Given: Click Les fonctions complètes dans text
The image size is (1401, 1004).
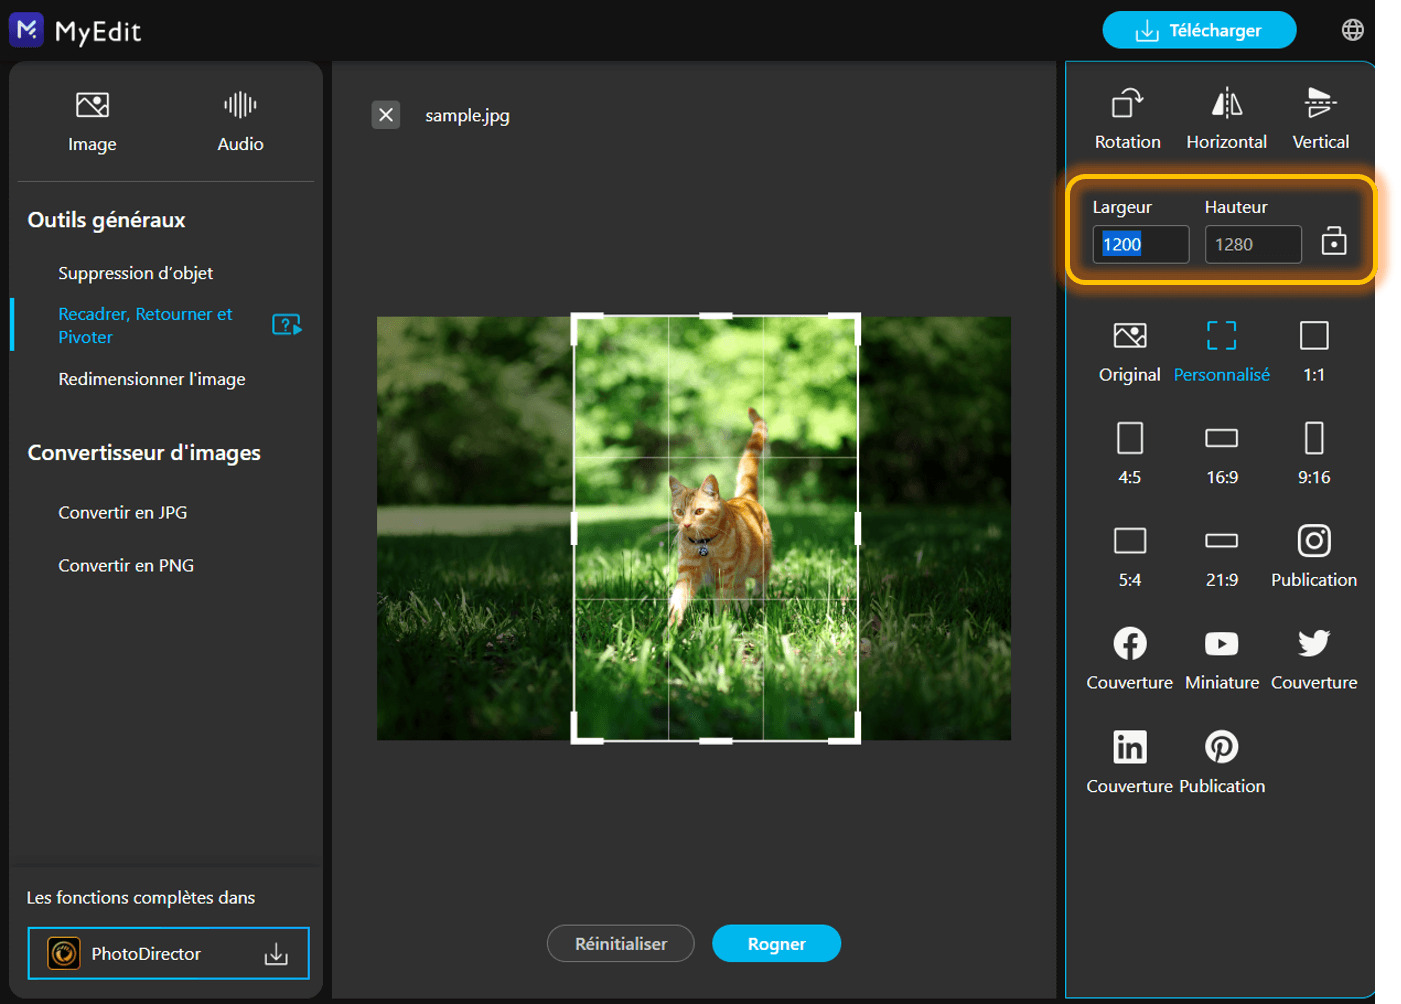Looking at the screenshot, I should tap(141, 897).
